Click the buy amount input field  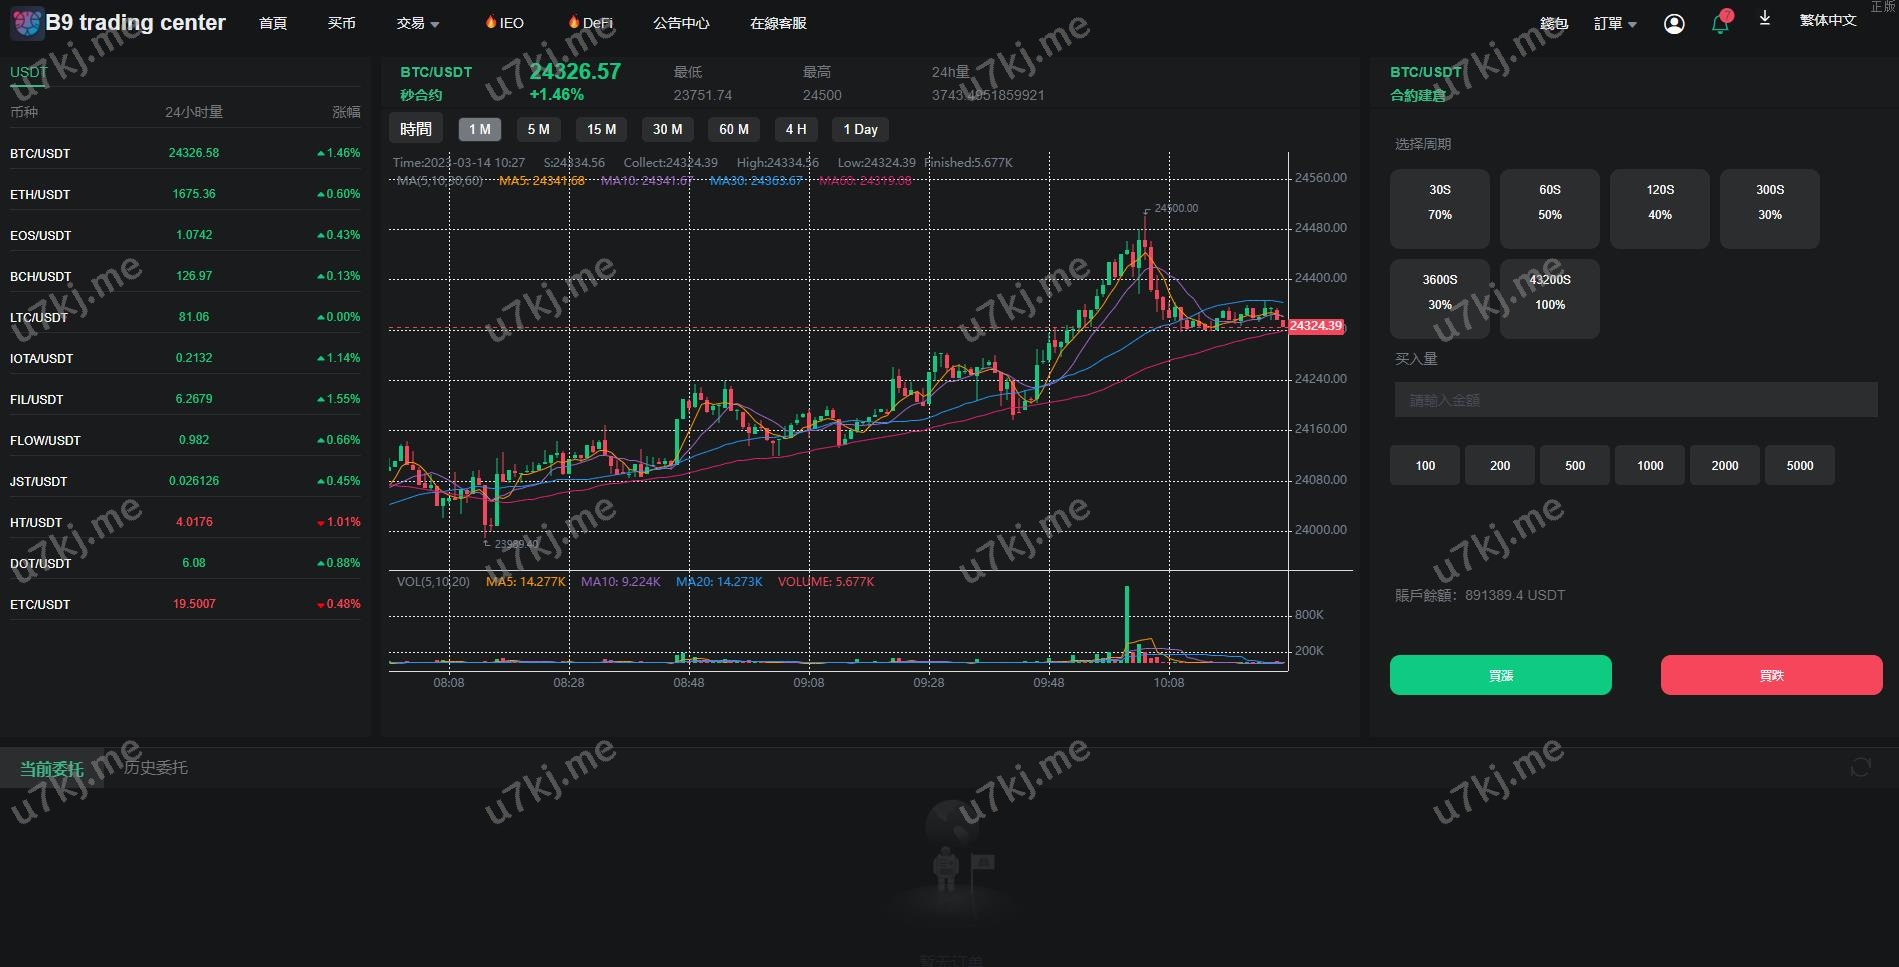pyautogui.click(x=1635, y=400)
